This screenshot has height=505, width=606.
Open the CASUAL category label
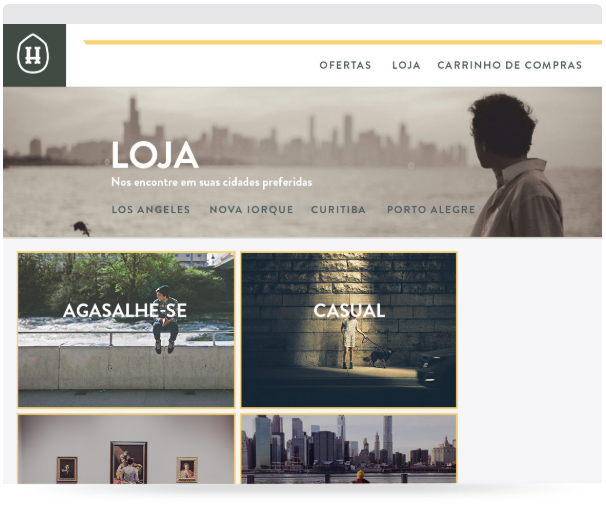349,311
